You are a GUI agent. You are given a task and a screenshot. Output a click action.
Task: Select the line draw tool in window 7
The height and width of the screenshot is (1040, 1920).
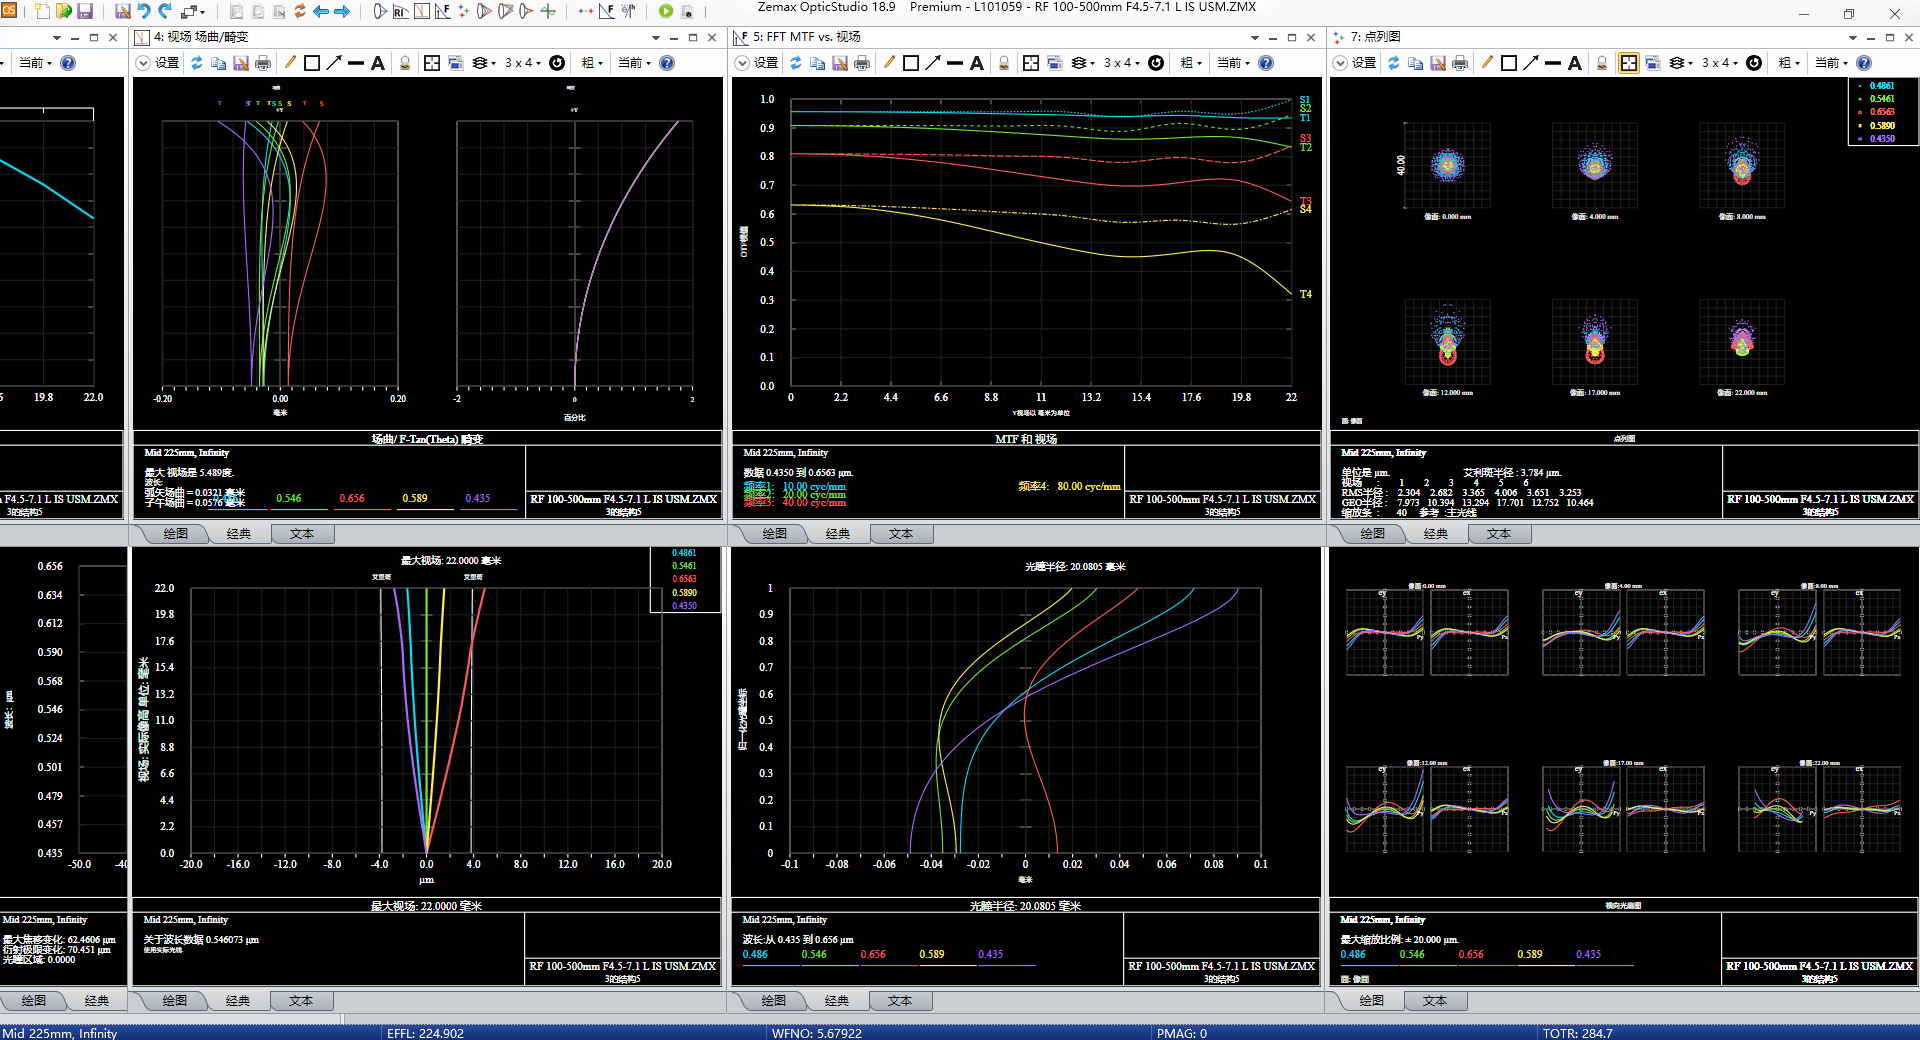[1553, 63]
